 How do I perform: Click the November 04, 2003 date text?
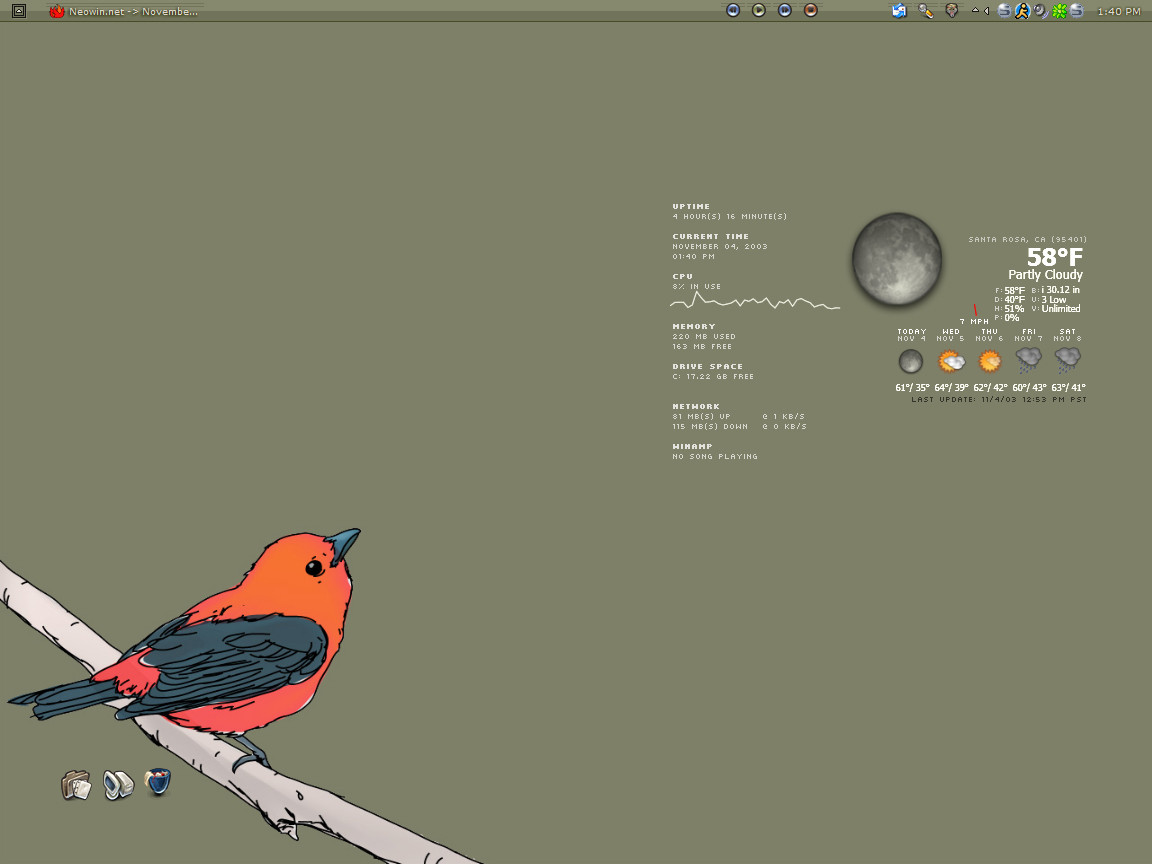click(x=720, y=247)
